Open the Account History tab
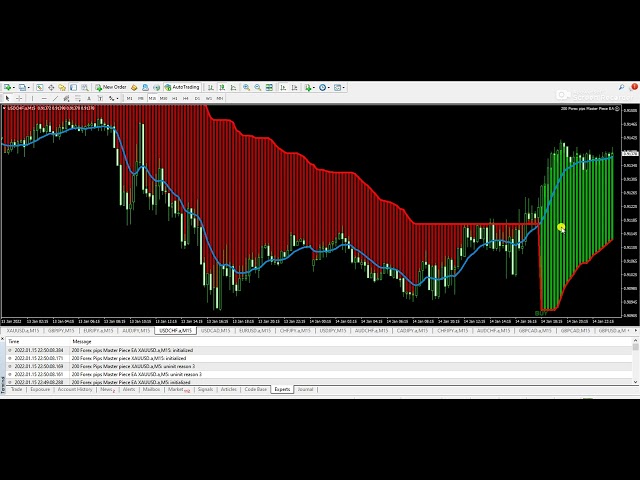This screenshot has width=640, height=480. pos(74,389)
